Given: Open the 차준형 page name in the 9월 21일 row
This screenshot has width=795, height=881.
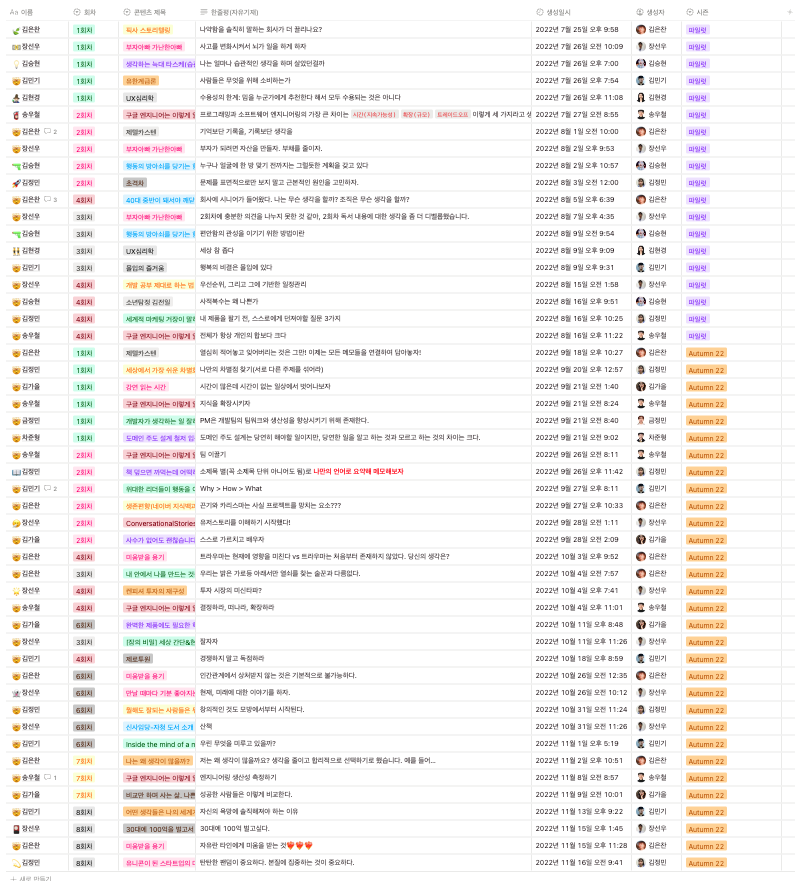Looking at the screenshot, I should tap(31, 438).
